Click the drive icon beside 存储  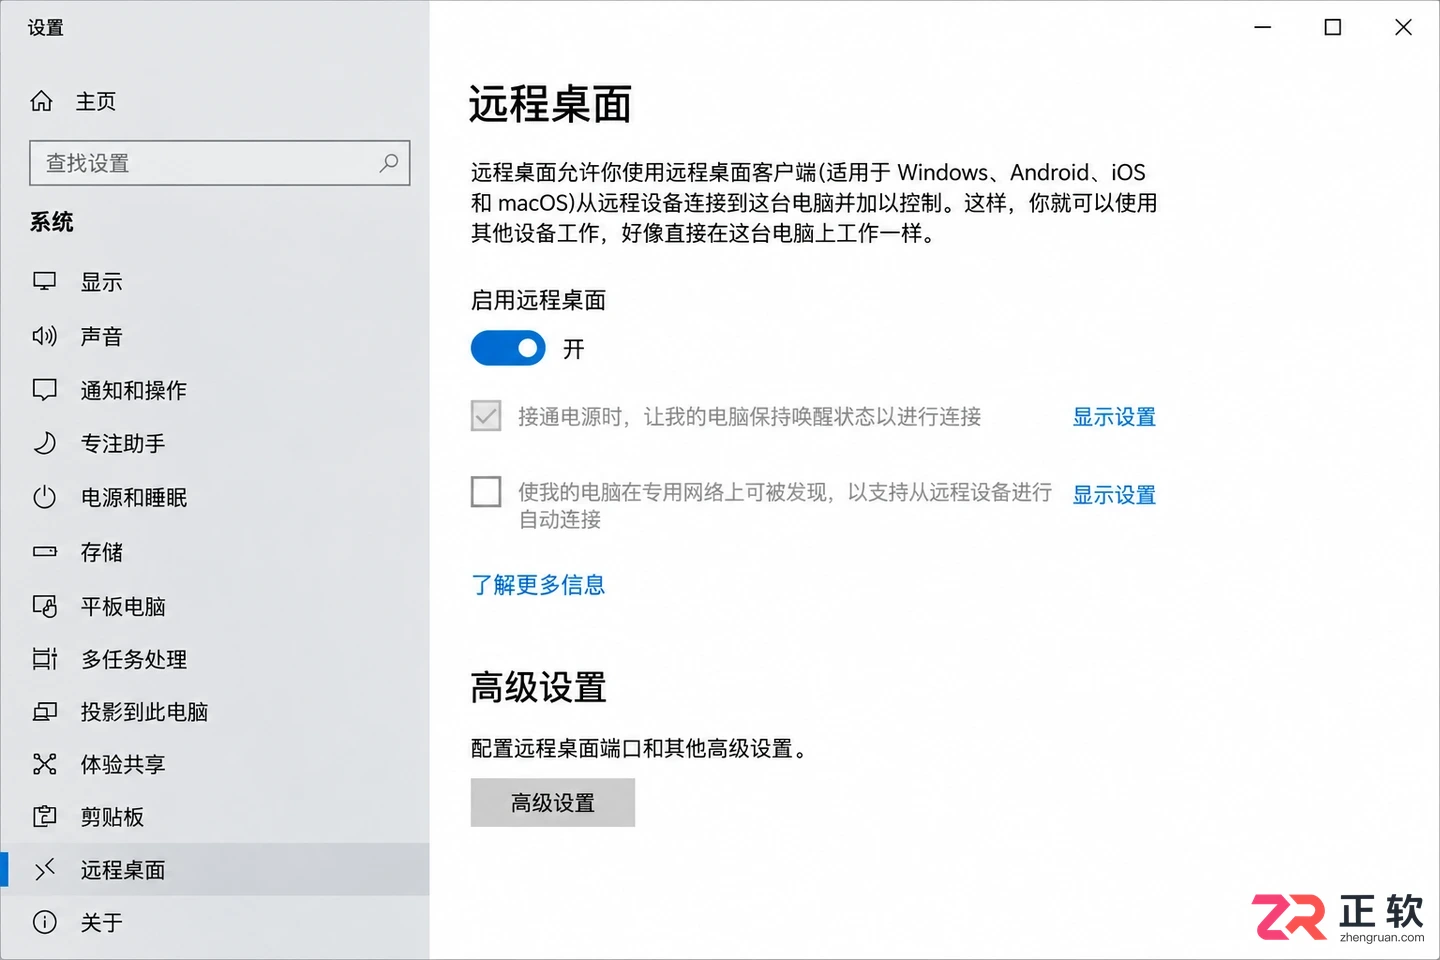[x=45, y=552]
